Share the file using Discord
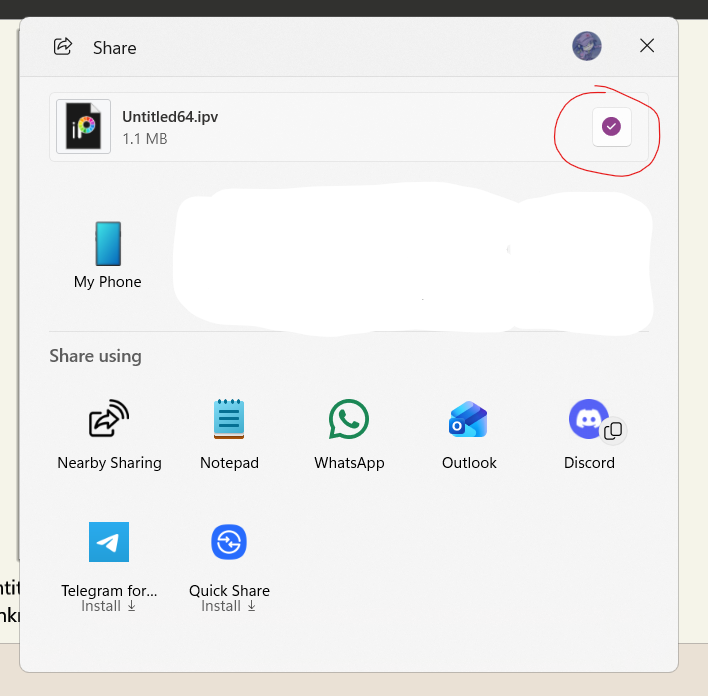This screenshot has height=696, width=708. [x=589, y=434]
